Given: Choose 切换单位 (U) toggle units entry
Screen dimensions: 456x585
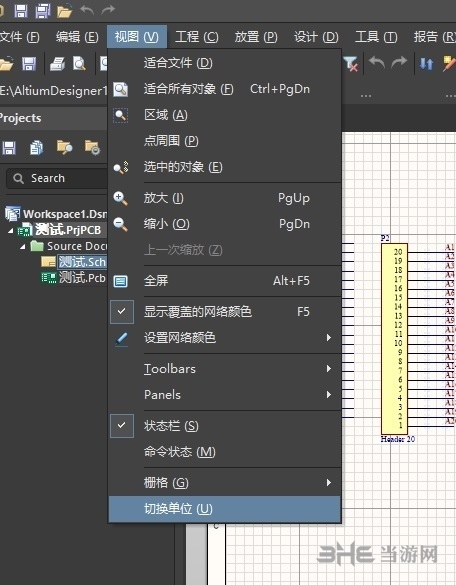Looking at the screenshot, I should click(225, 509).
